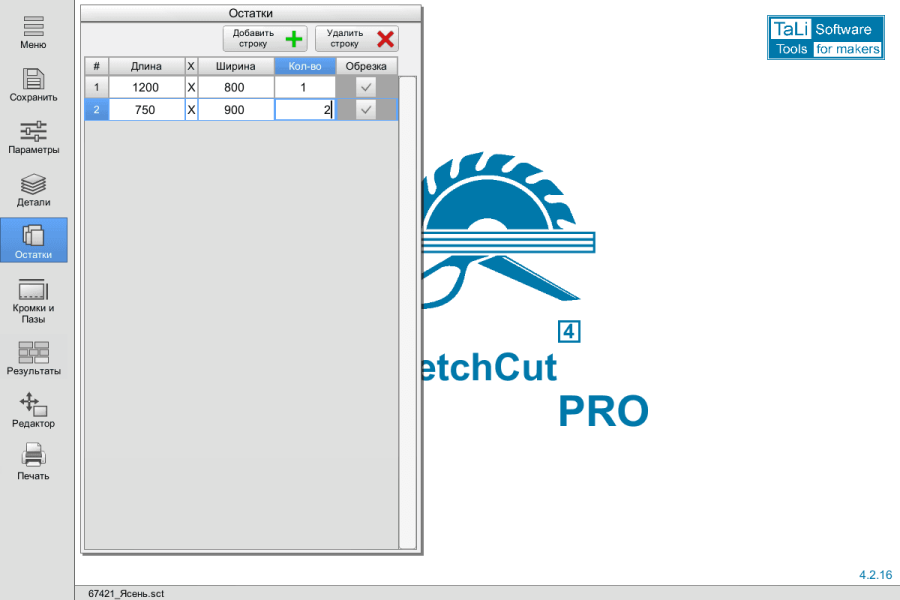Click the Кол-во column header
This screenshot has height=600, width=900.
tap(305, 66)
